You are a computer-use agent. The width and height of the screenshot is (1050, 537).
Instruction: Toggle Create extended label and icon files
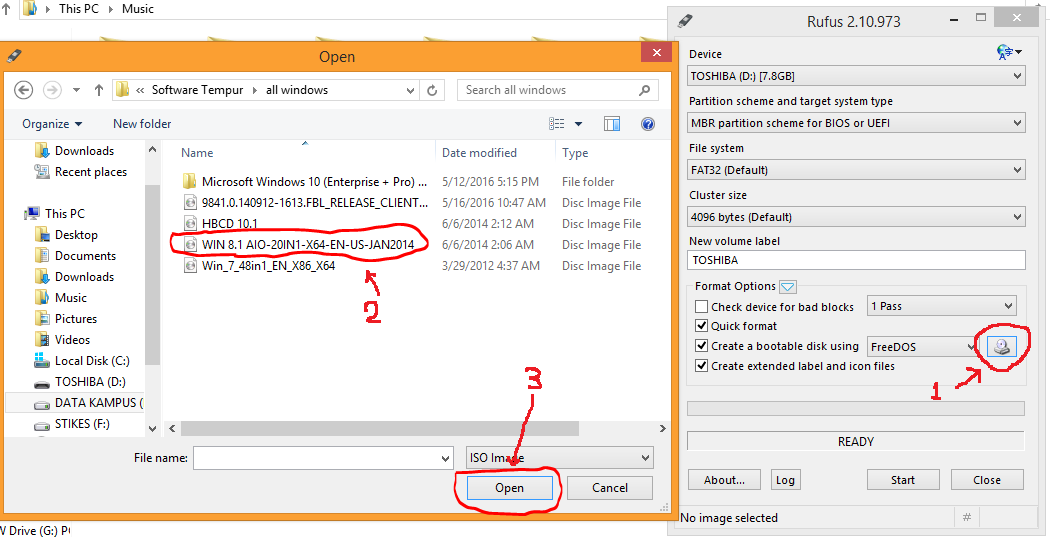[x=701, y=366]
